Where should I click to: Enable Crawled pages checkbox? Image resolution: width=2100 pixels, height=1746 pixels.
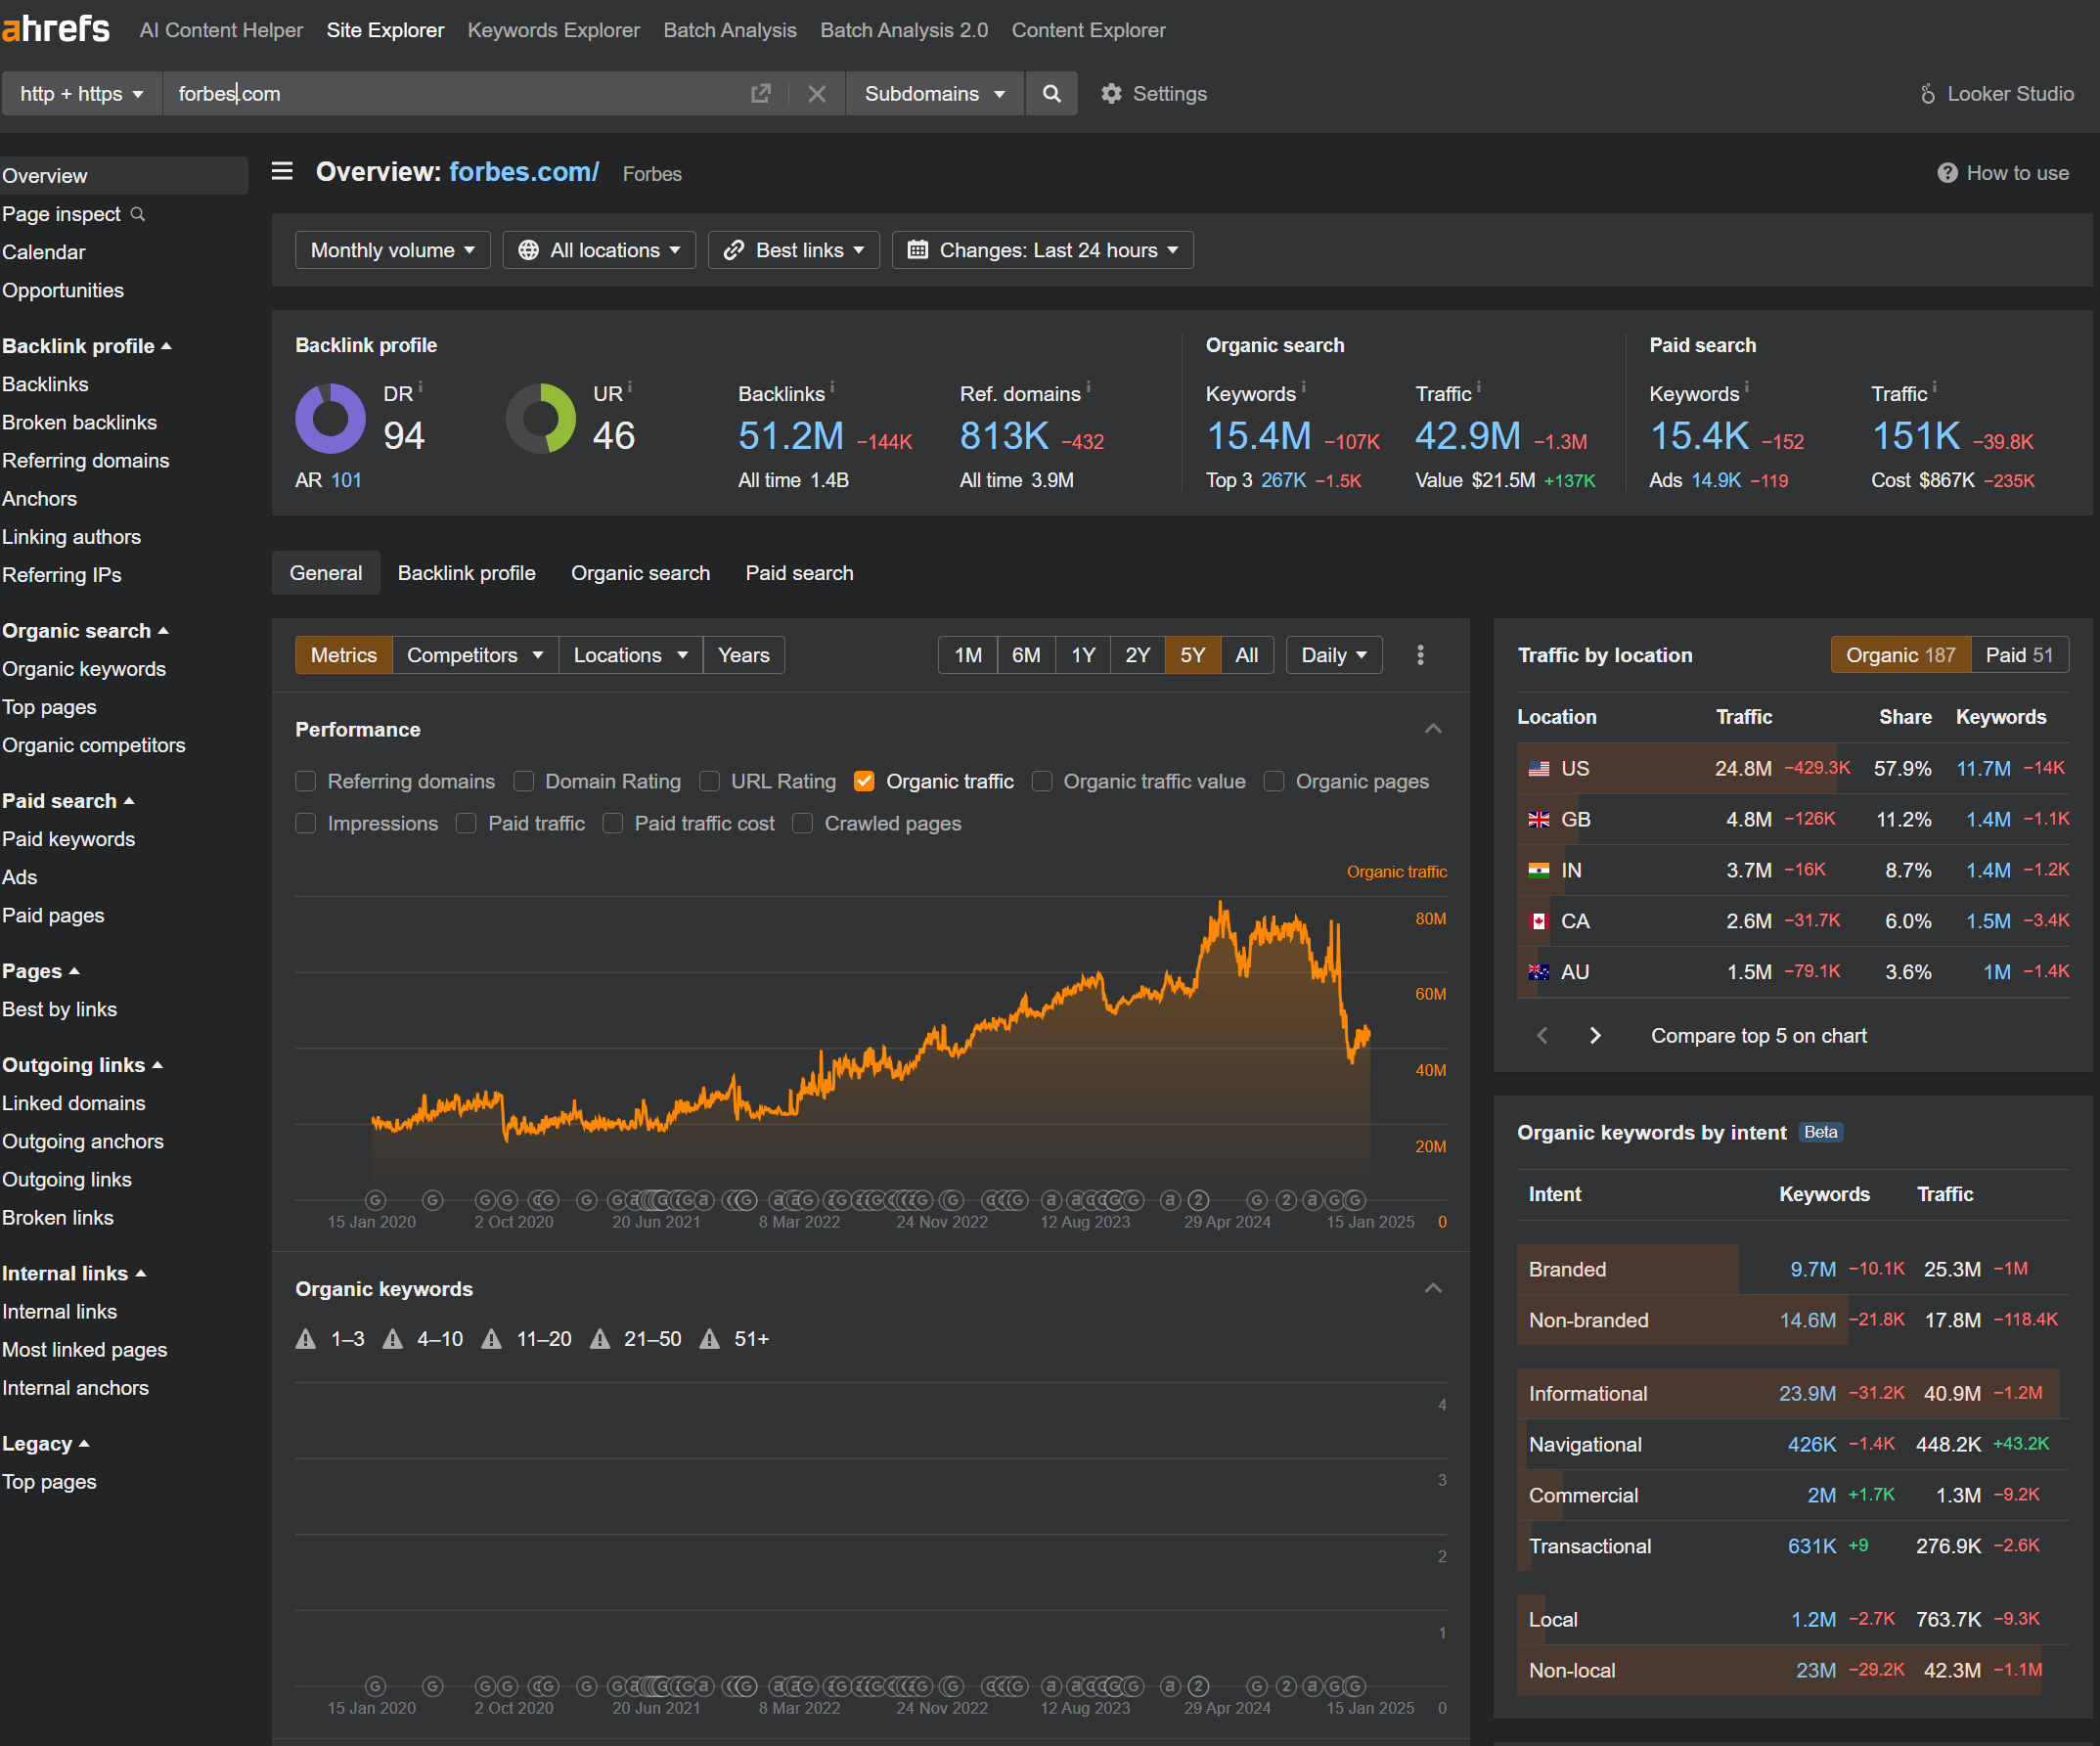(x=802, y=823)
